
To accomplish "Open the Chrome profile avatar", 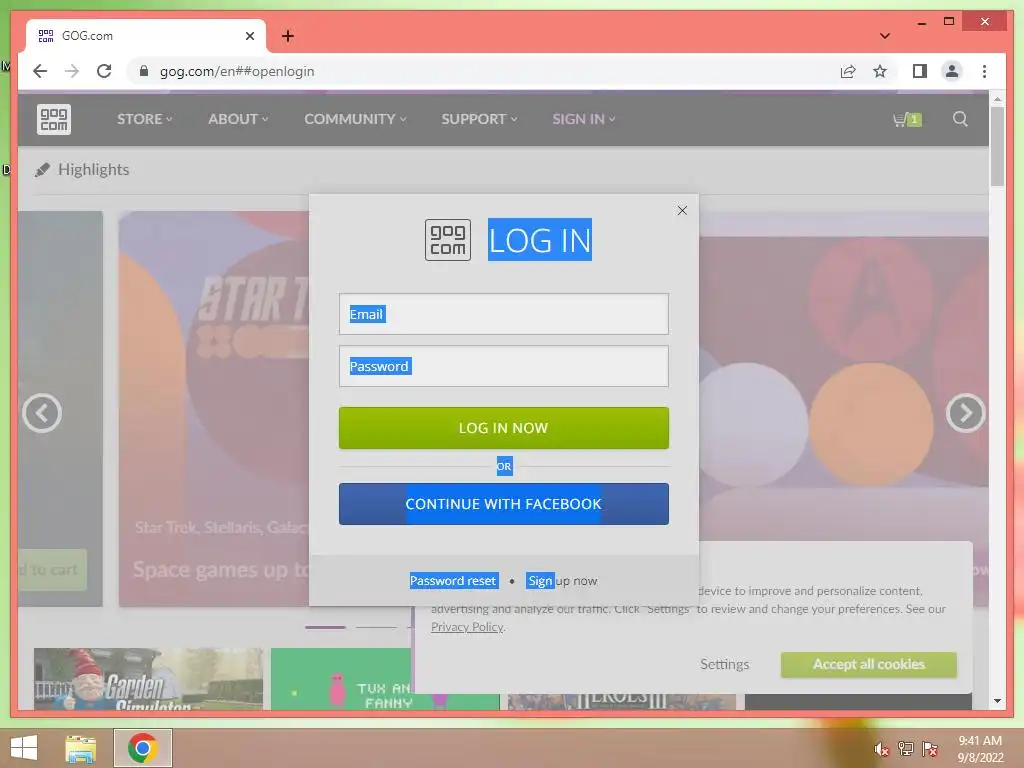I will (952, 71).
